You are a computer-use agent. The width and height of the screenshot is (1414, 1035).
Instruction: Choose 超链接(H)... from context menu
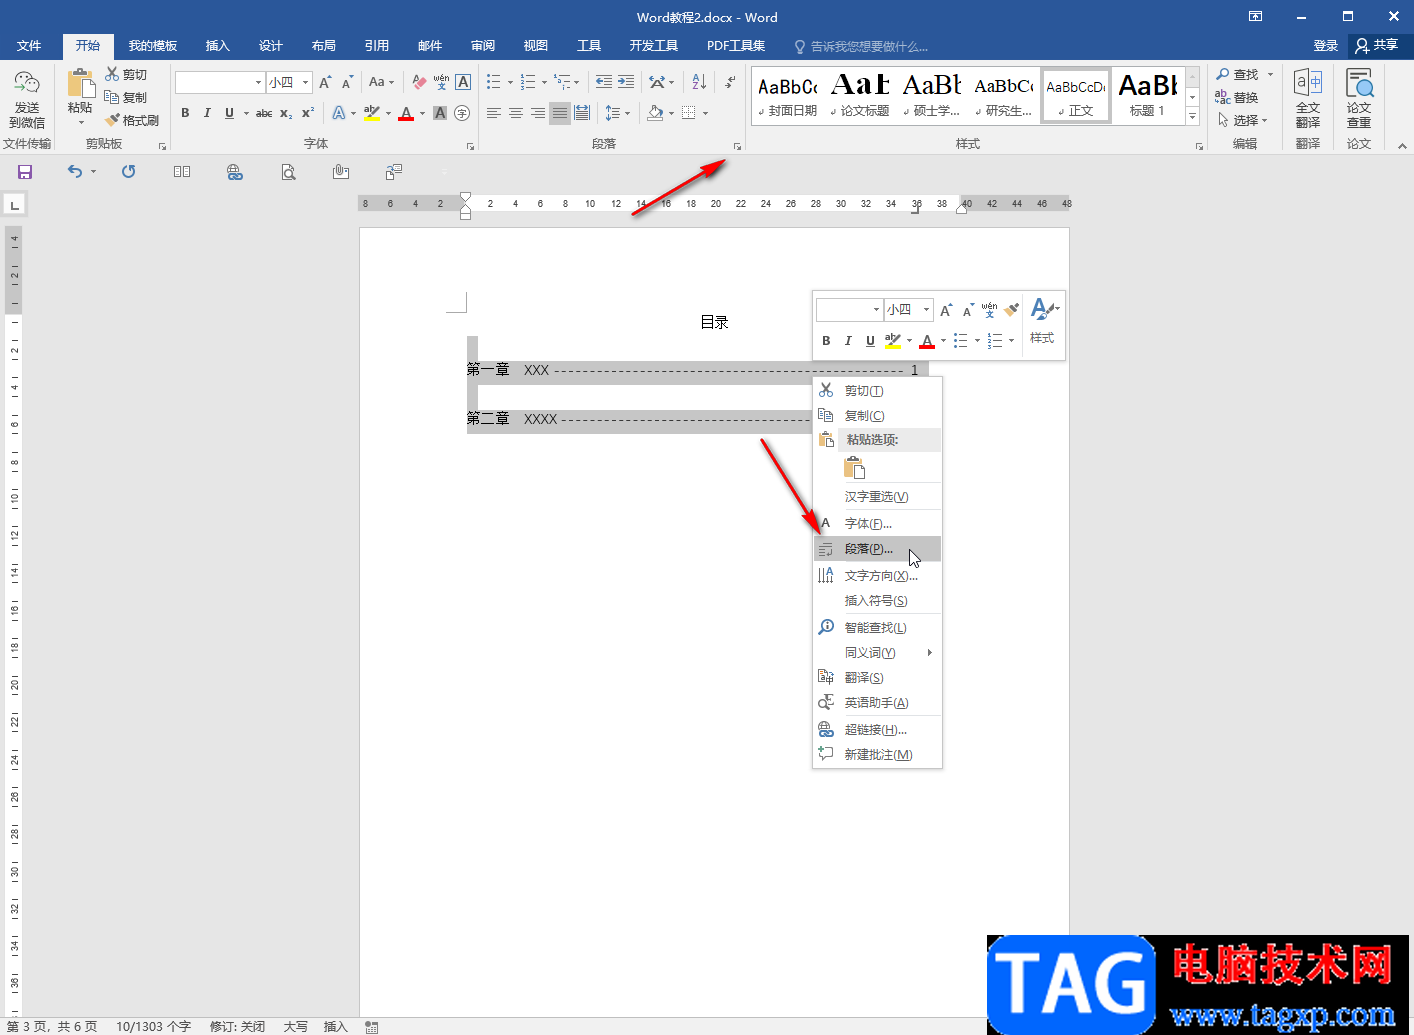(877, 730)
